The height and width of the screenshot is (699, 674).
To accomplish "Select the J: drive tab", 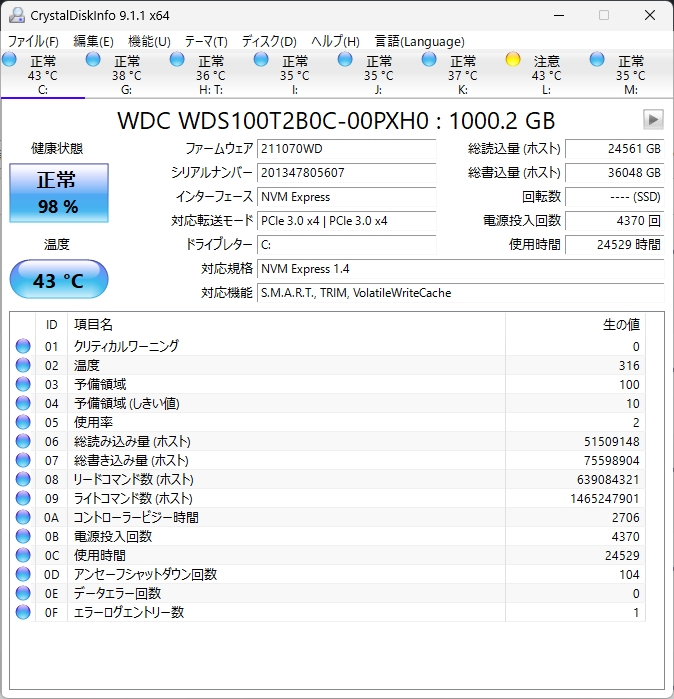I will point(378,74).
